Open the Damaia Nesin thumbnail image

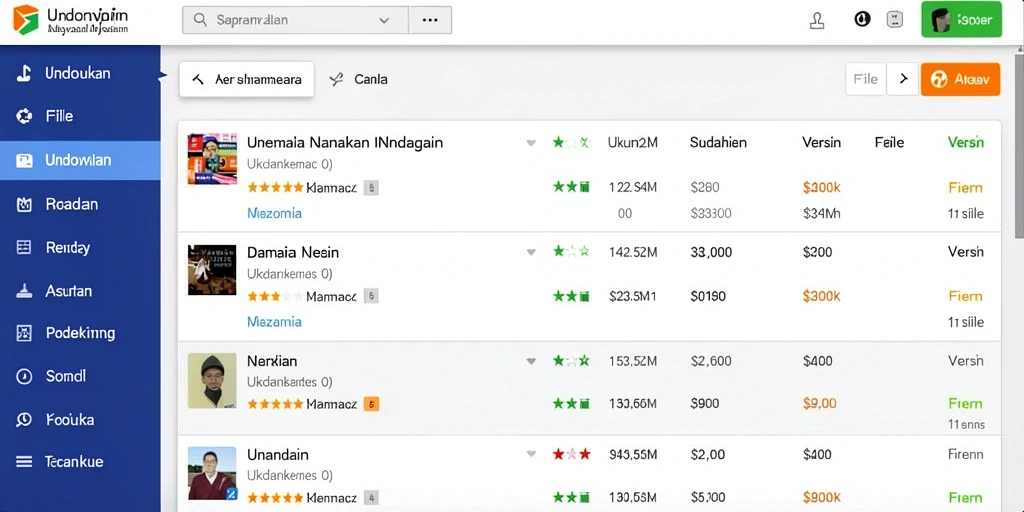coord(212,270)
